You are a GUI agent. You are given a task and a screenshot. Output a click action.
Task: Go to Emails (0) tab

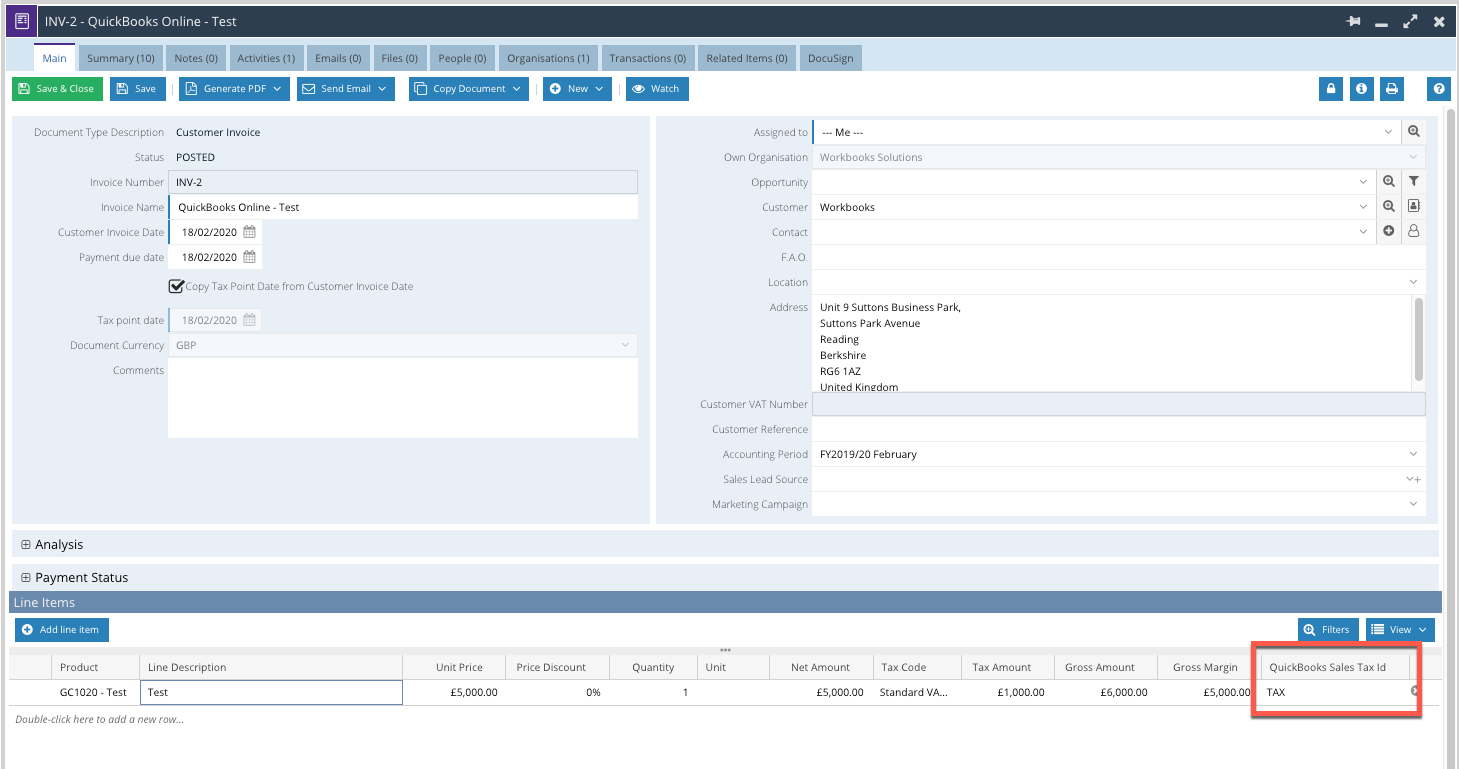coord(338,58)
